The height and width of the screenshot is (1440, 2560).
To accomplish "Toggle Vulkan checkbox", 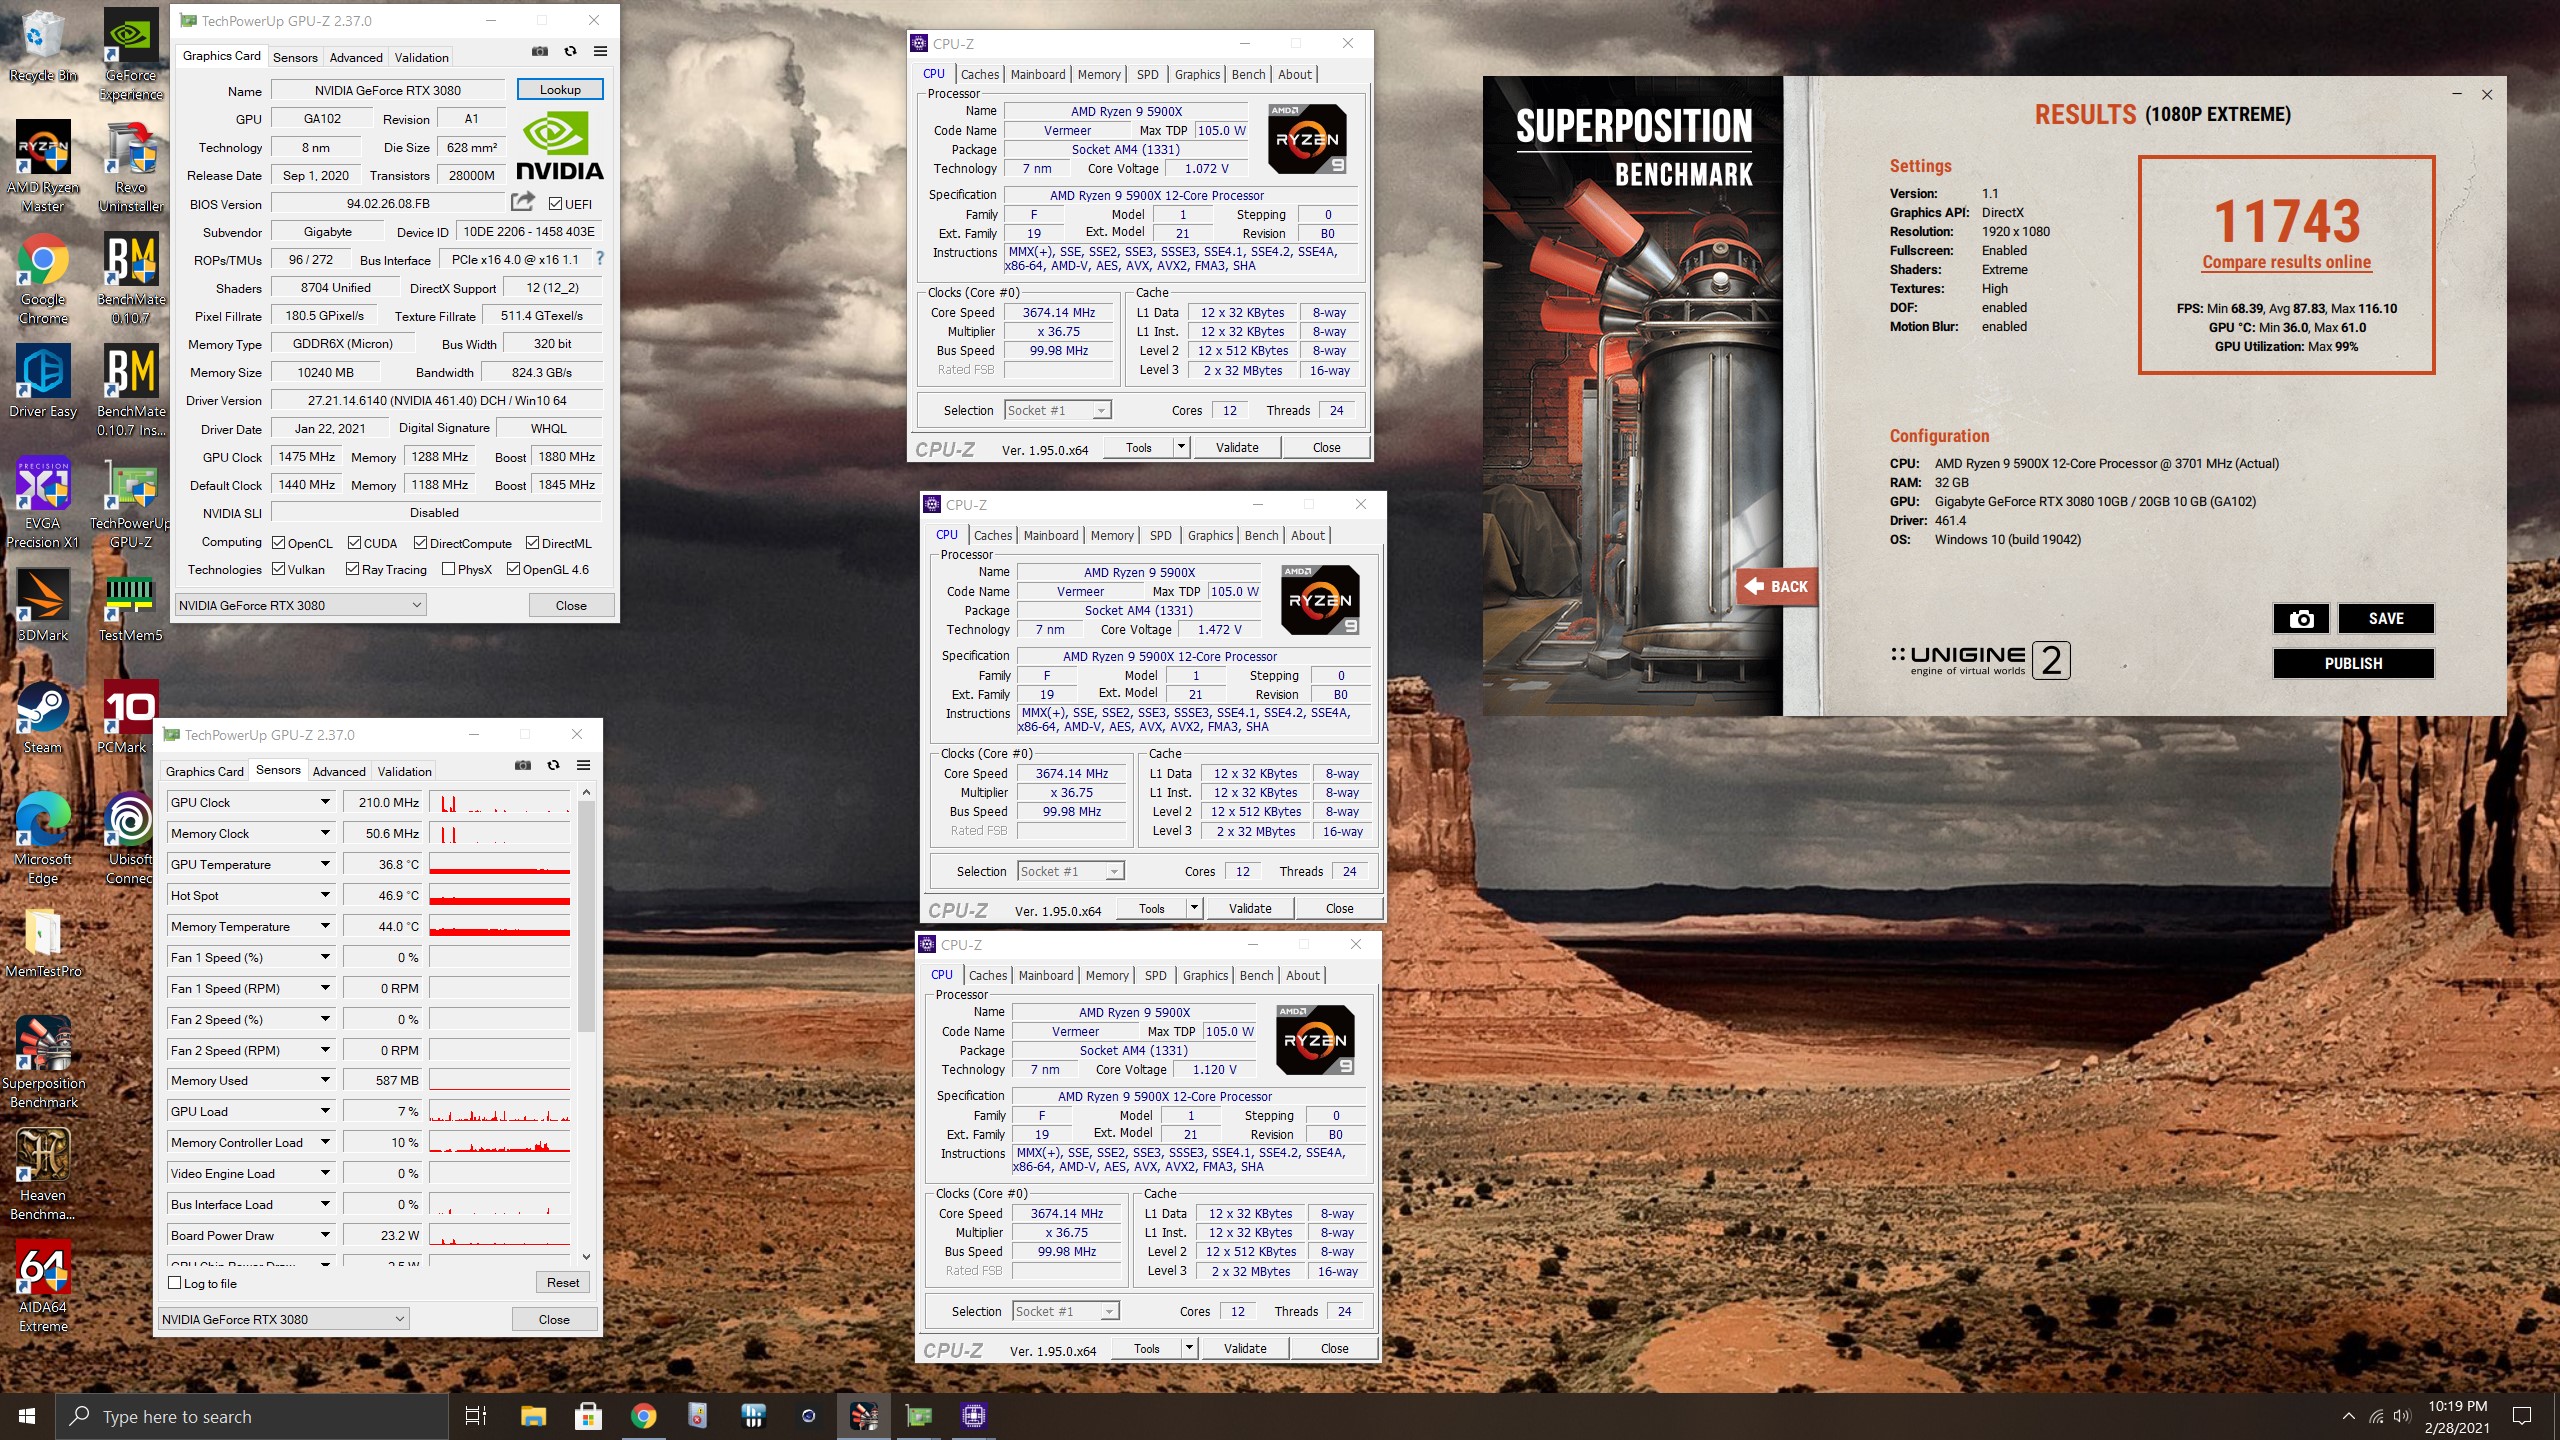I will pyautogui.click(x=278, y=569).
